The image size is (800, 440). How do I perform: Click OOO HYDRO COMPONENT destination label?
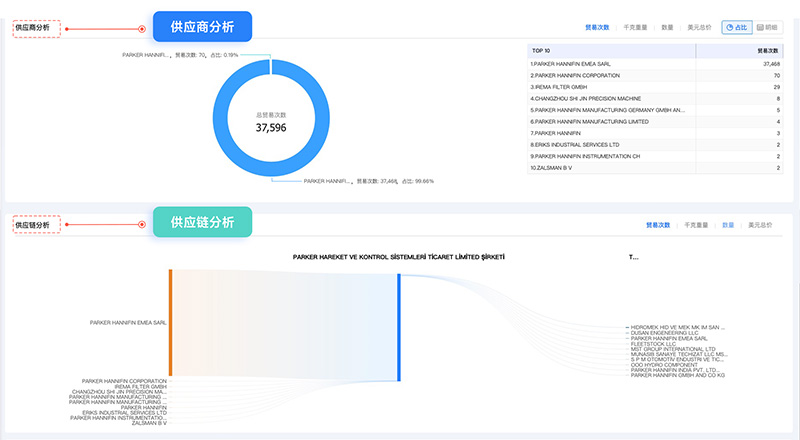point(664,365)
